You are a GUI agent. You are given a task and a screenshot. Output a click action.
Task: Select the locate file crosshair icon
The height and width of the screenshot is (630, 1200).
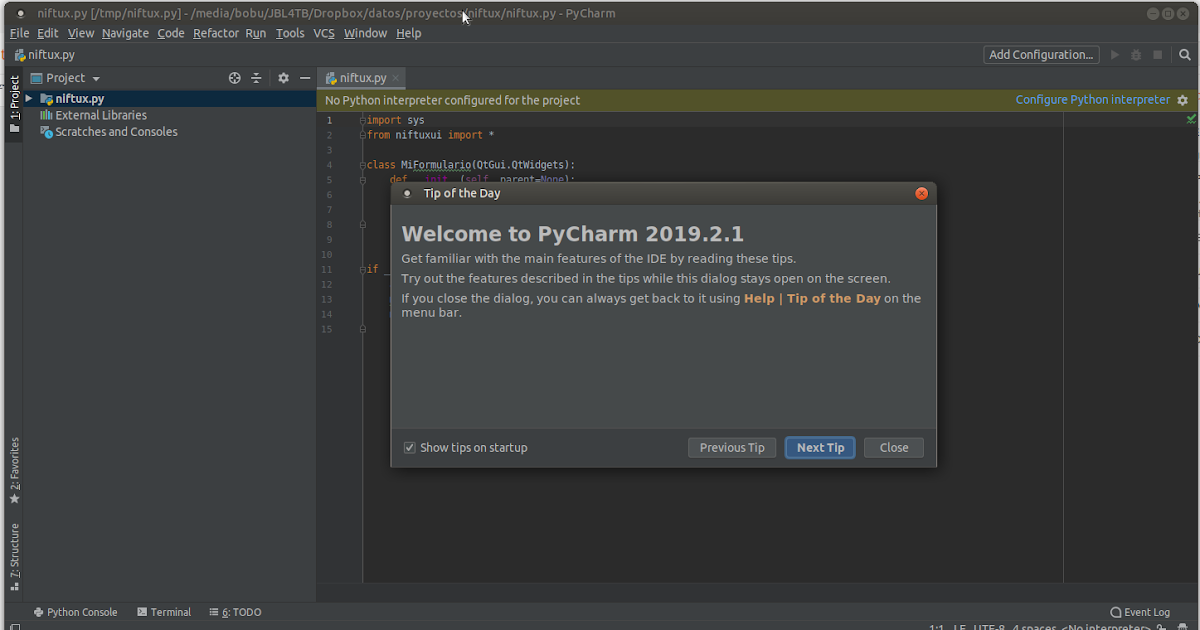coord(234,78)
